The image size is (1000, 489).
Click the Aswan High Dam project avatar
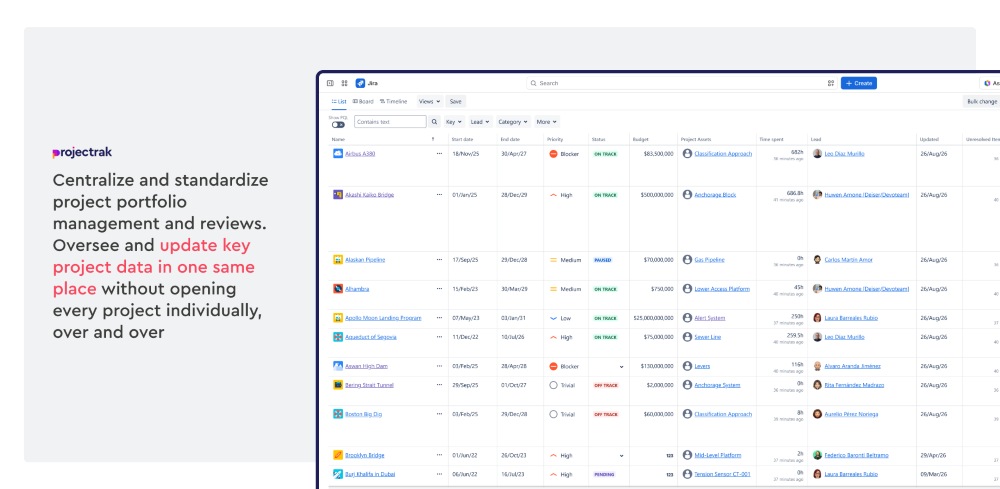(x=338, y=366)
